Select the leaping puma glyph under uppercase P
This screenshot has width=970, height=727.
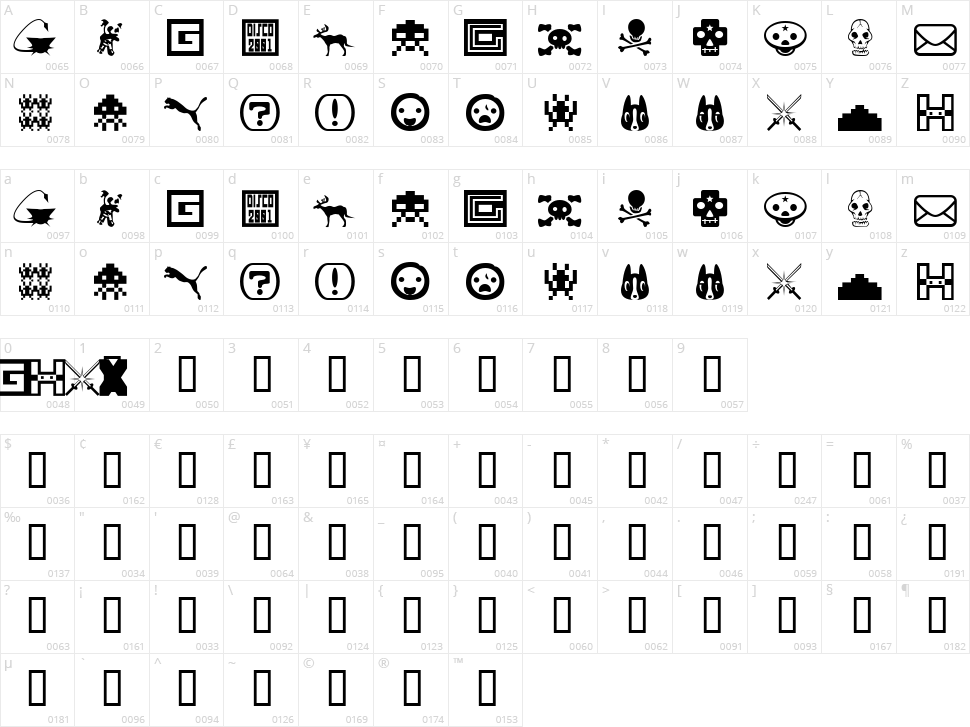186,113
